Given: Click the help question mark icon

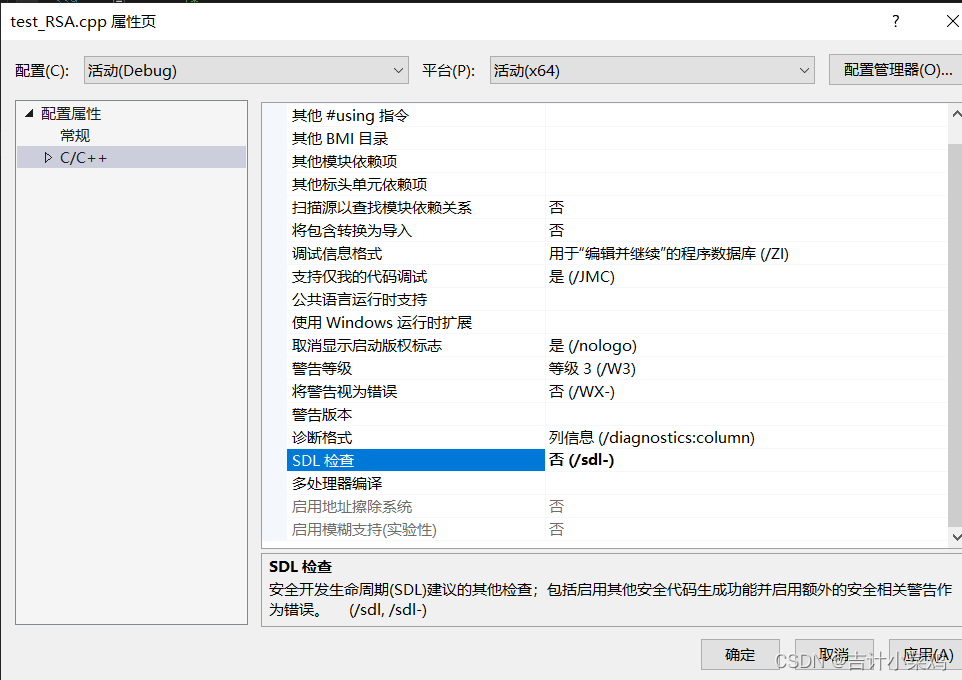Looking at the screenshot, I should [895, 21].
